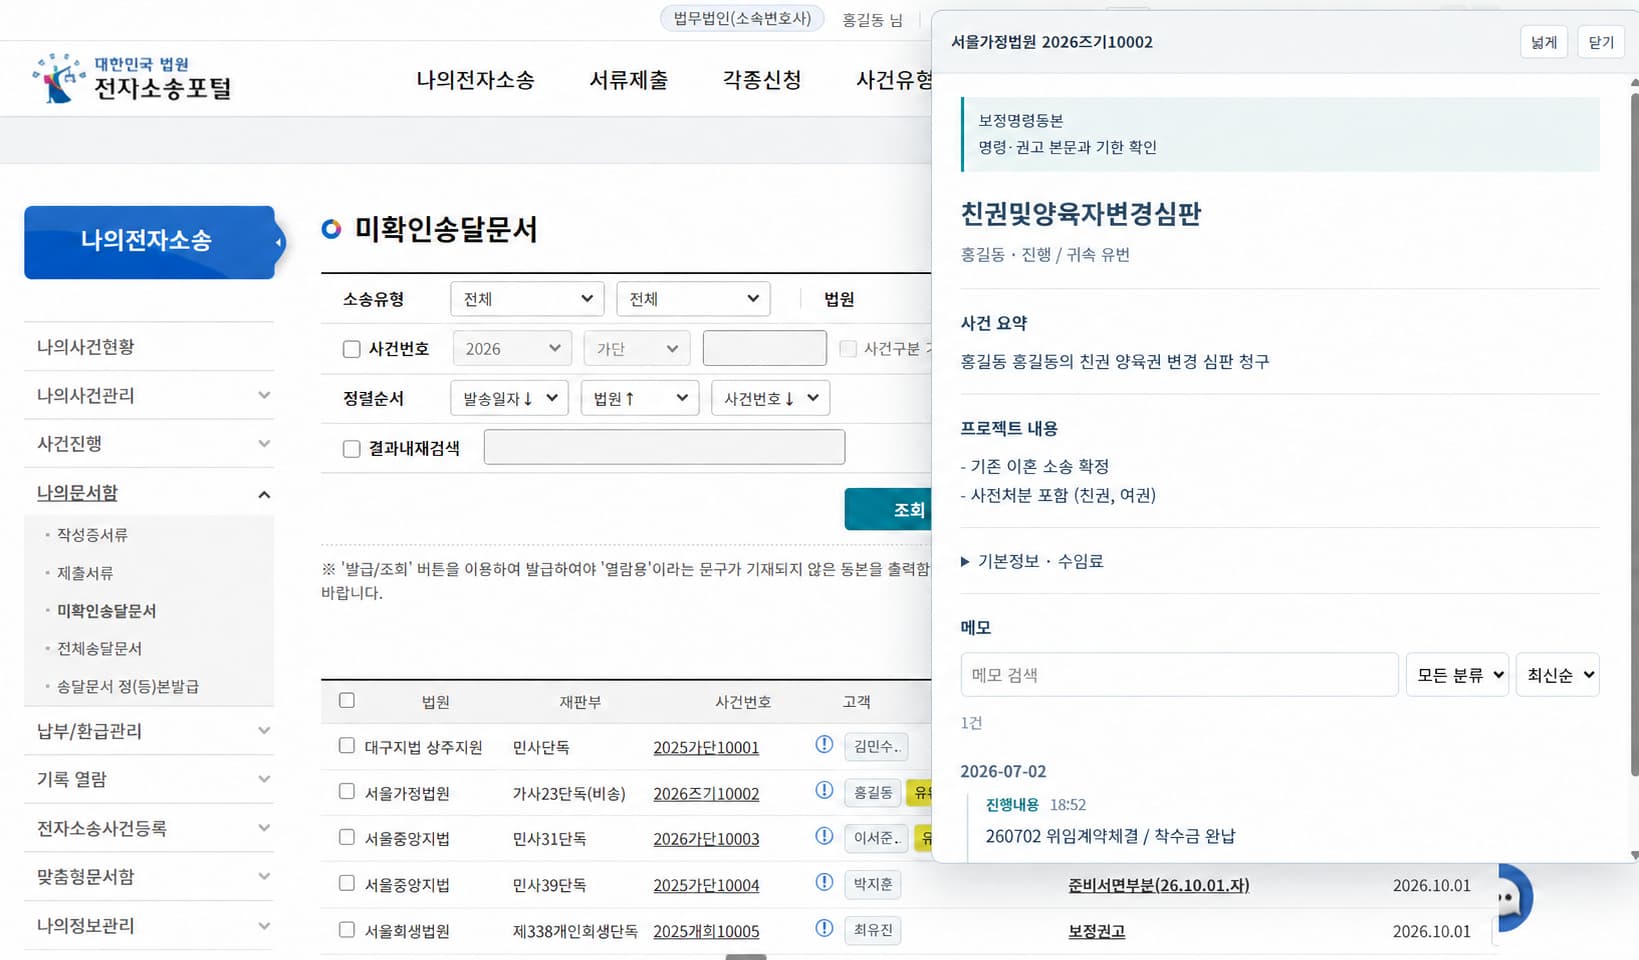Image resolution: width=1639 pixels, height=960 pixels.
Task: Open the second 소송유형 전체 dropdown
Action: [693, 299]
